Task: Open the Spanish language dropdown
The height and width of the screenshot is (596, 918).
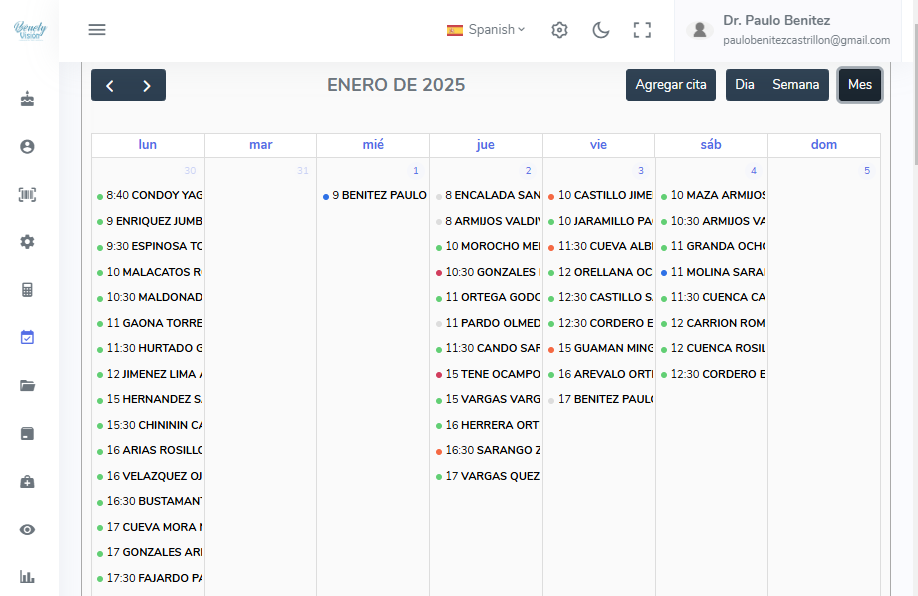Action: coord(486,30)
